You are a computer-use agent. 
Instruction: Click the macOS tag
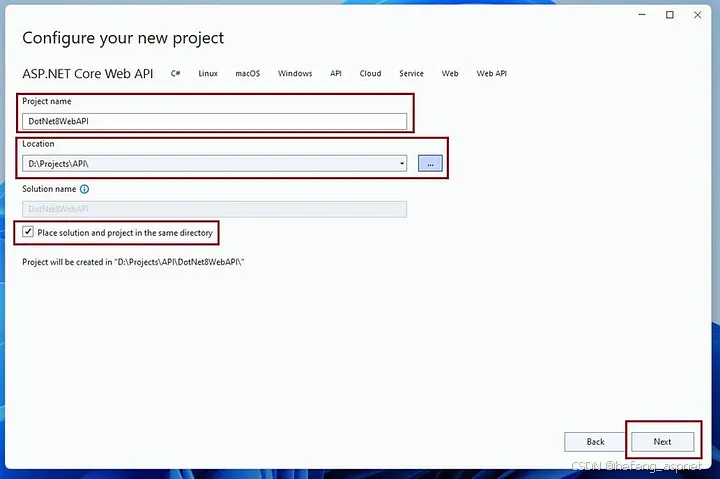248,73
